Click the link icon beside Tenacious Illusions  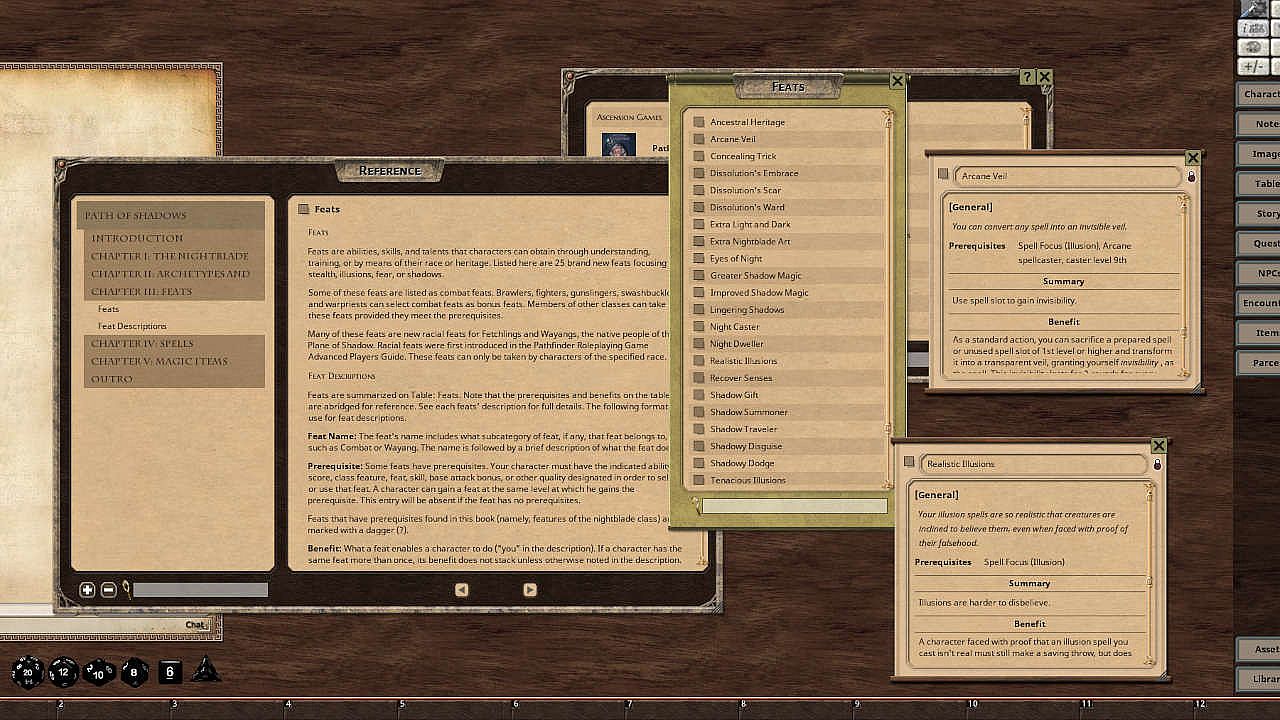[x=699, y=480]
